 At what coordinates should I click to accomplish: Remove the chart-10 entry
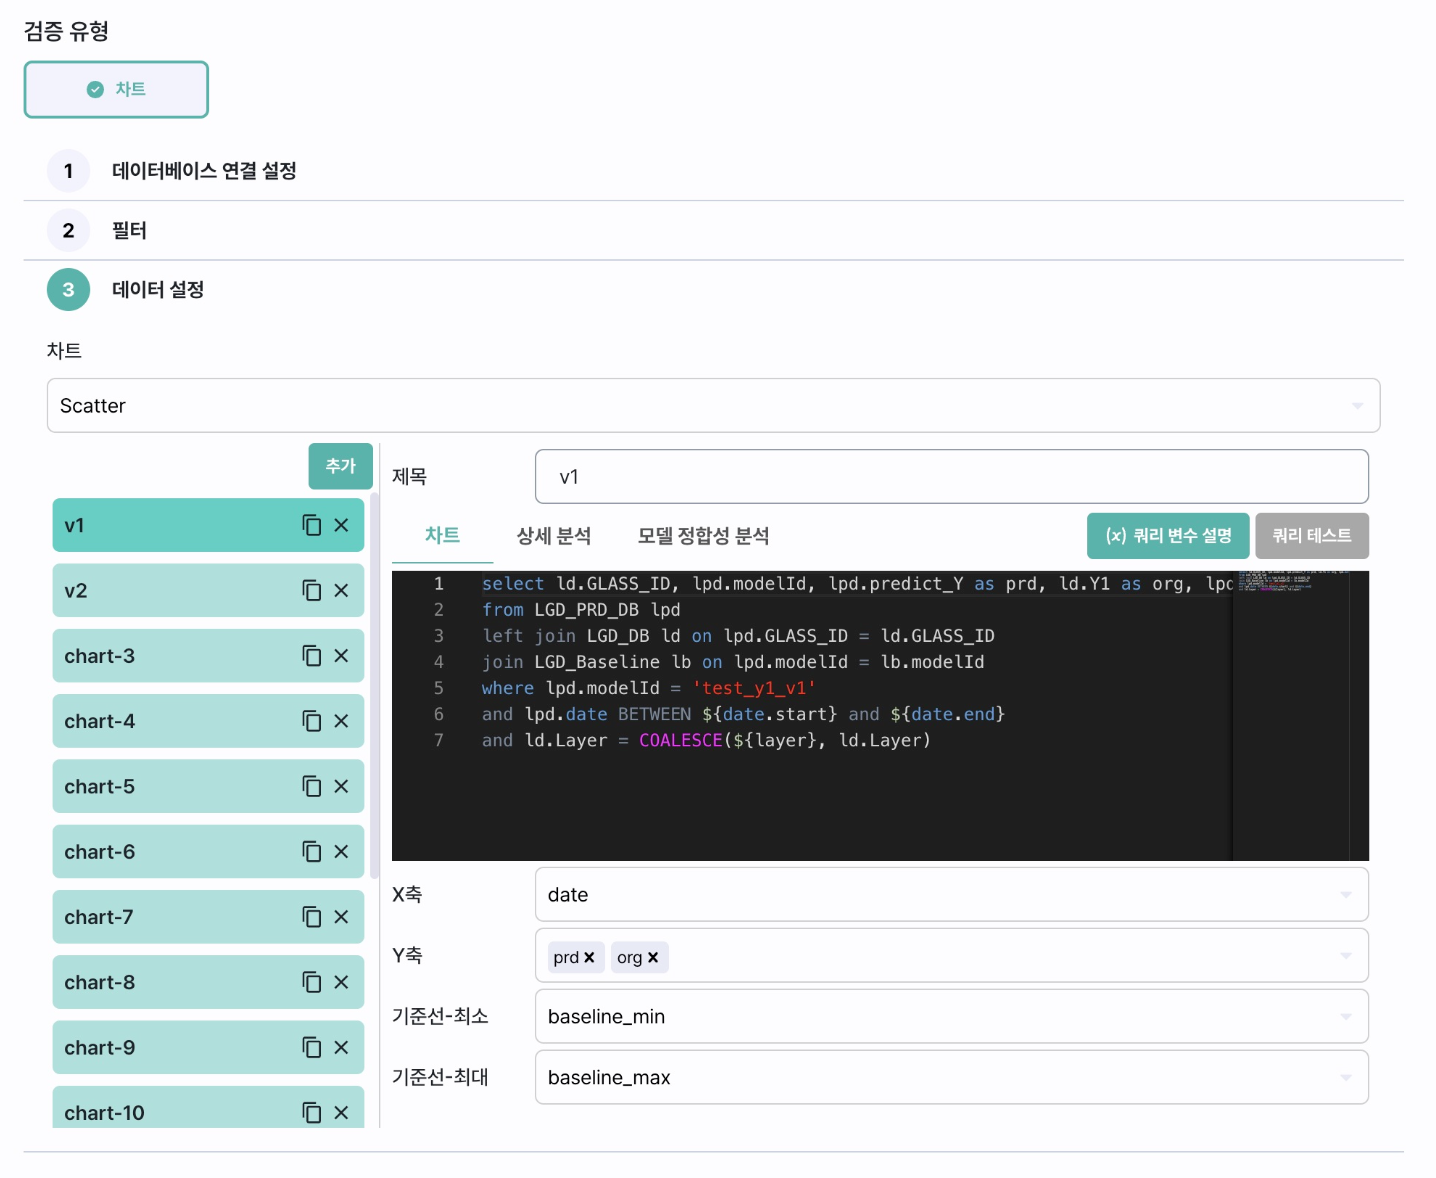pyautogui.click(x=341, y=1113)
